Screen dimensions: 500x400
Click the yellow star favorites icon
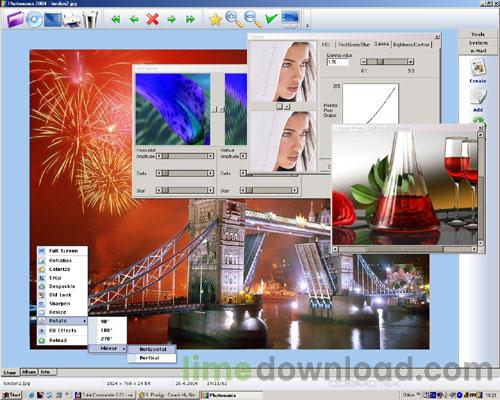(216, 19)
